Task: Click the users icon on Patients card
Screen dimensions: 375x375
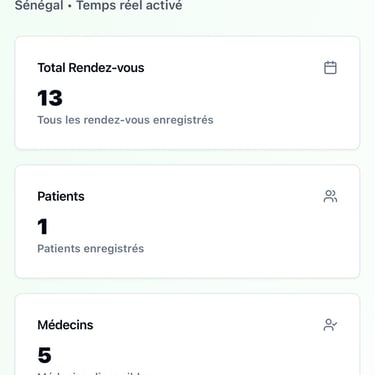Action: click(330, 196)
